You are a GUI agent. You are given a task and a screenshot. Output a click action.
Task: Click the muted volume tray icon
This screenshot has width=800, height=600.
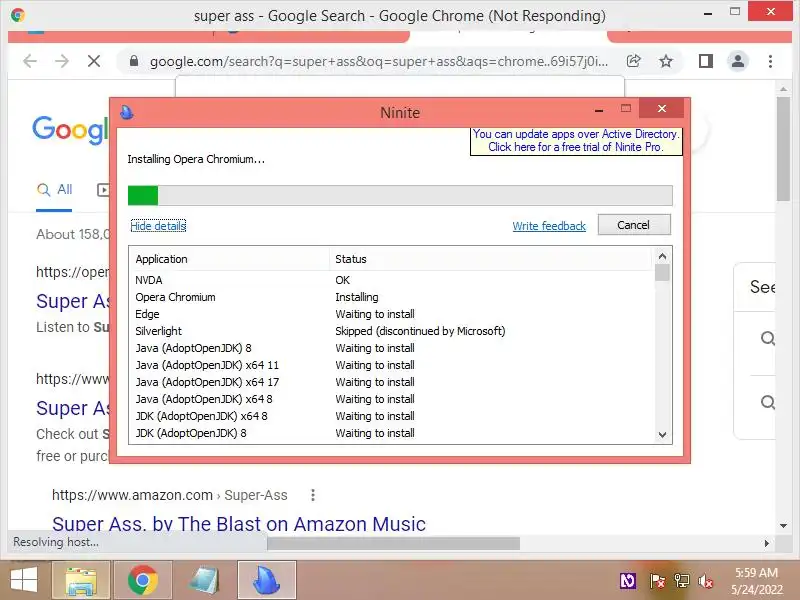[706, 581]
